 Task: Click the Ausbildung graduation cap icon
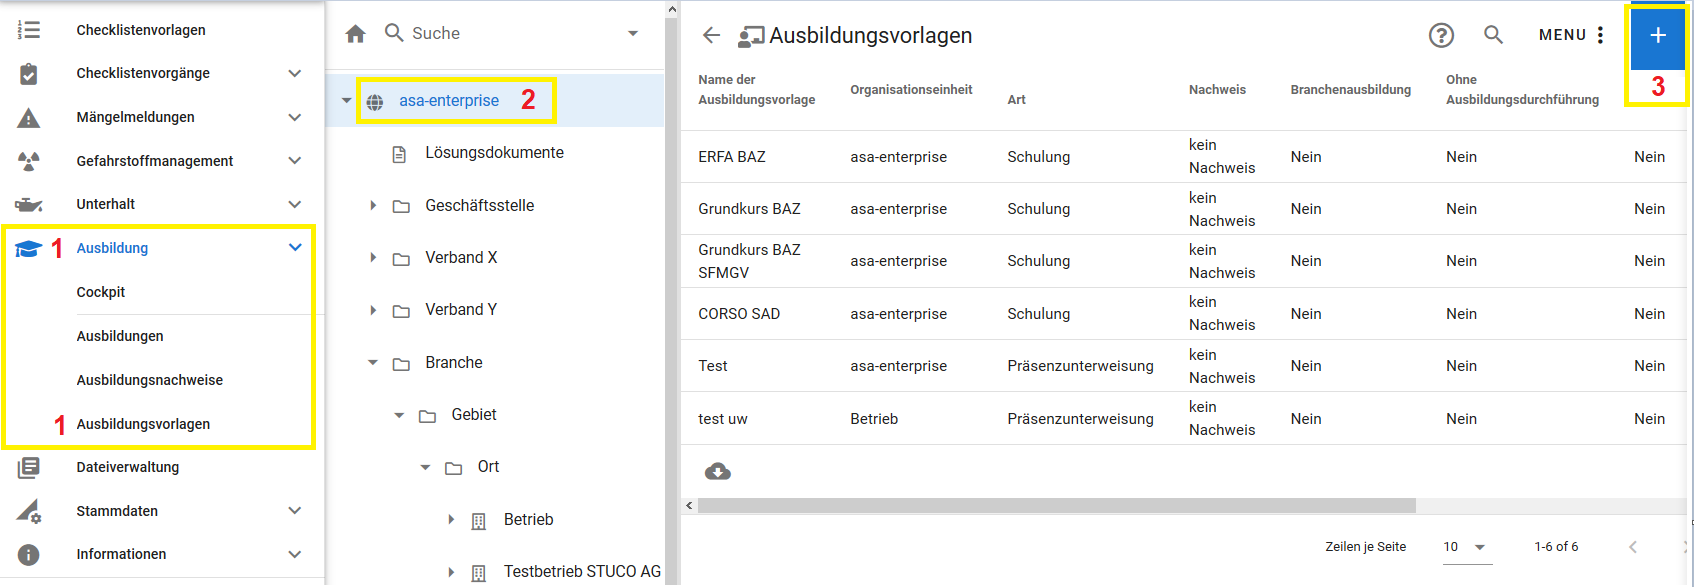click(x=28, y=249)
